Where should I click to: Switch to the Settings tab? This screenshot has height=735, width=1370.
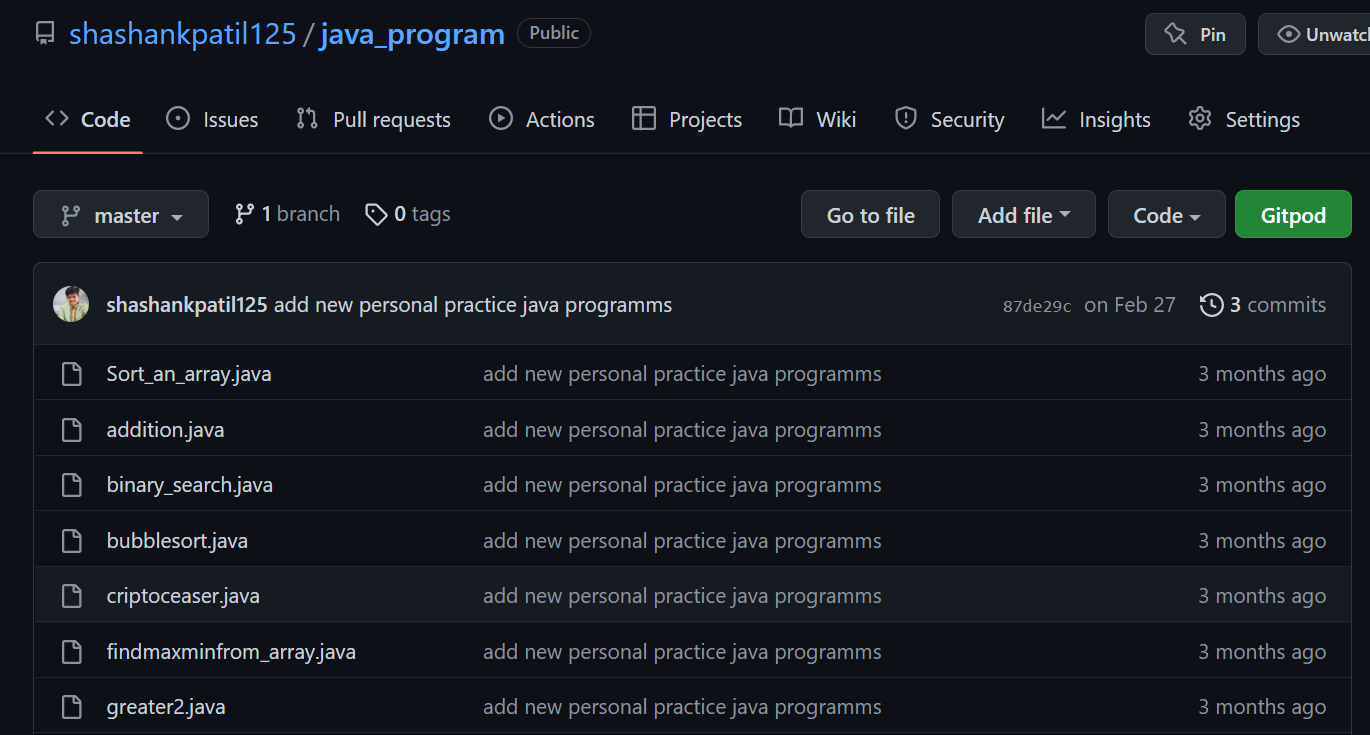[x=1244, y=118]
